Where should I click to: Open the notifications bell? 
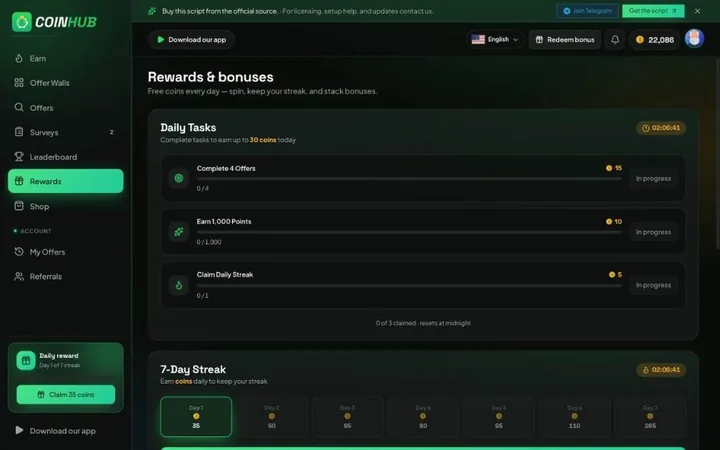615,39
